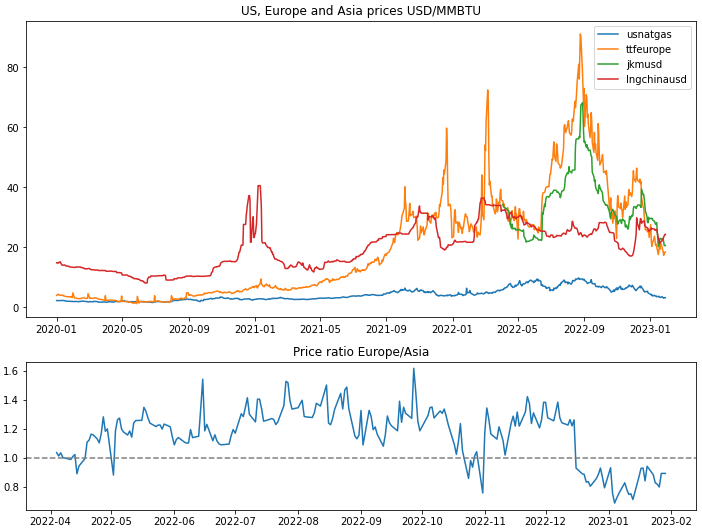Click the ratio axis label '1.2'
The image size is (702, 532).
tap(11, 429)
